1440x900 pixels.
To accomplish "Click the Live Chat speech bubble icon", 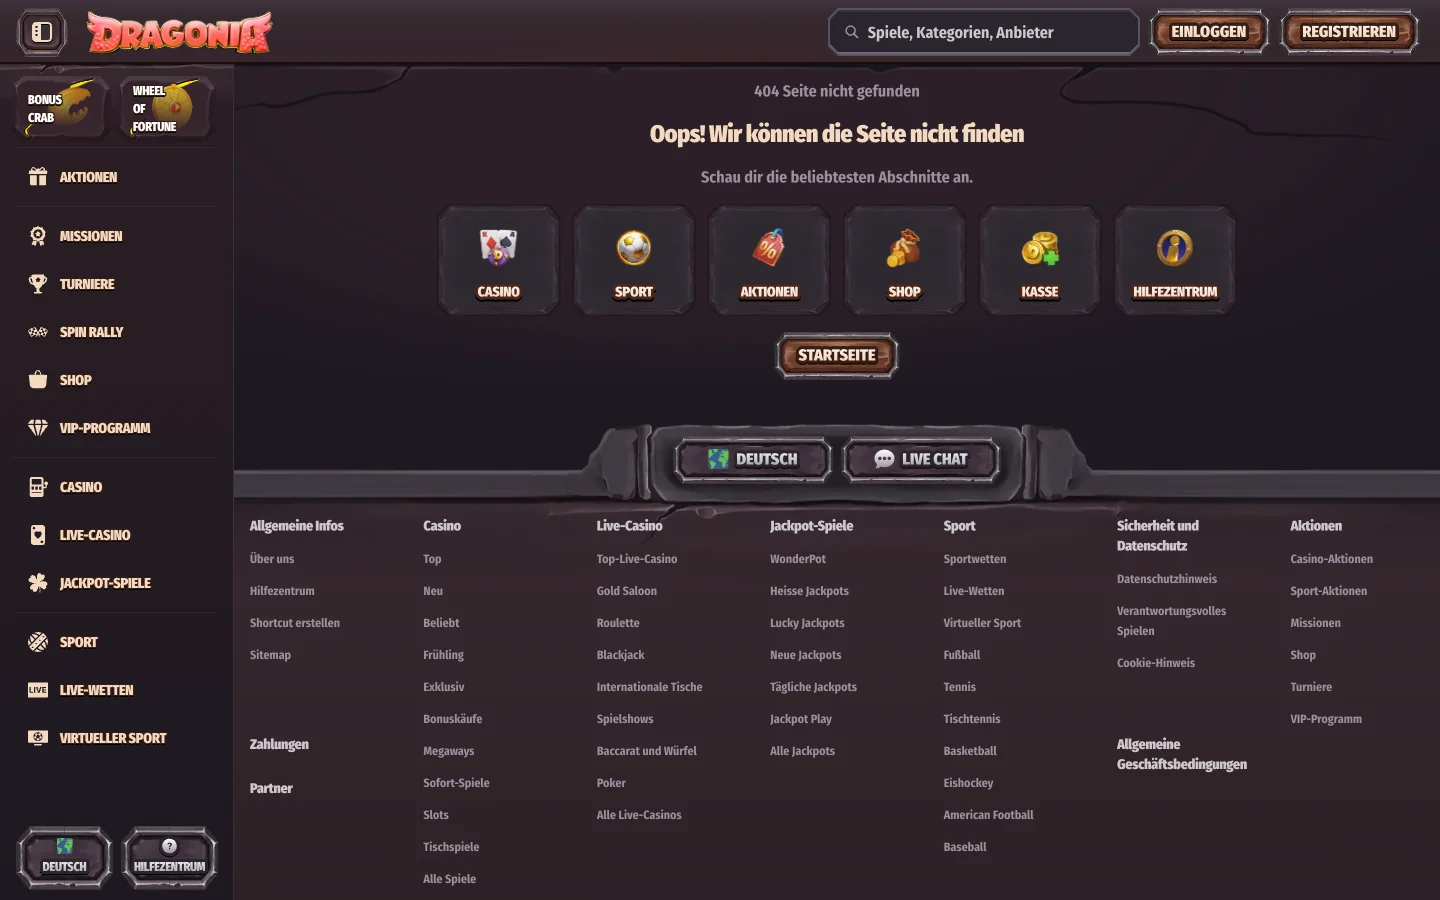I will pyautogui.click(x=884, y=459).
